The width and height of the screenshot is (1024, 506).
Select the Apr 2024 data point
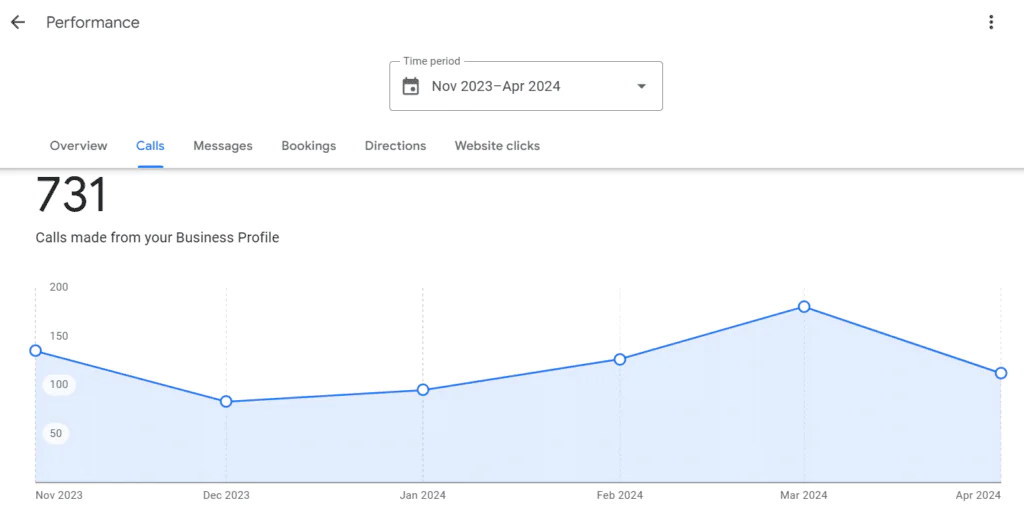(1001, 373)
